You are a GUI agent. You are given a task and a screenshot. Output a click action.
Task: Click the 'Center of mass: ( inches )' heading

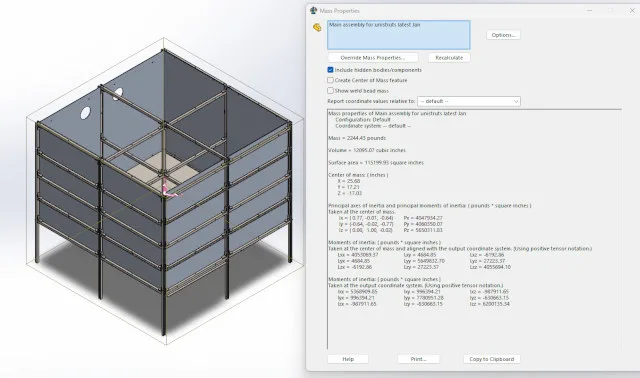(x=358, y=175)
